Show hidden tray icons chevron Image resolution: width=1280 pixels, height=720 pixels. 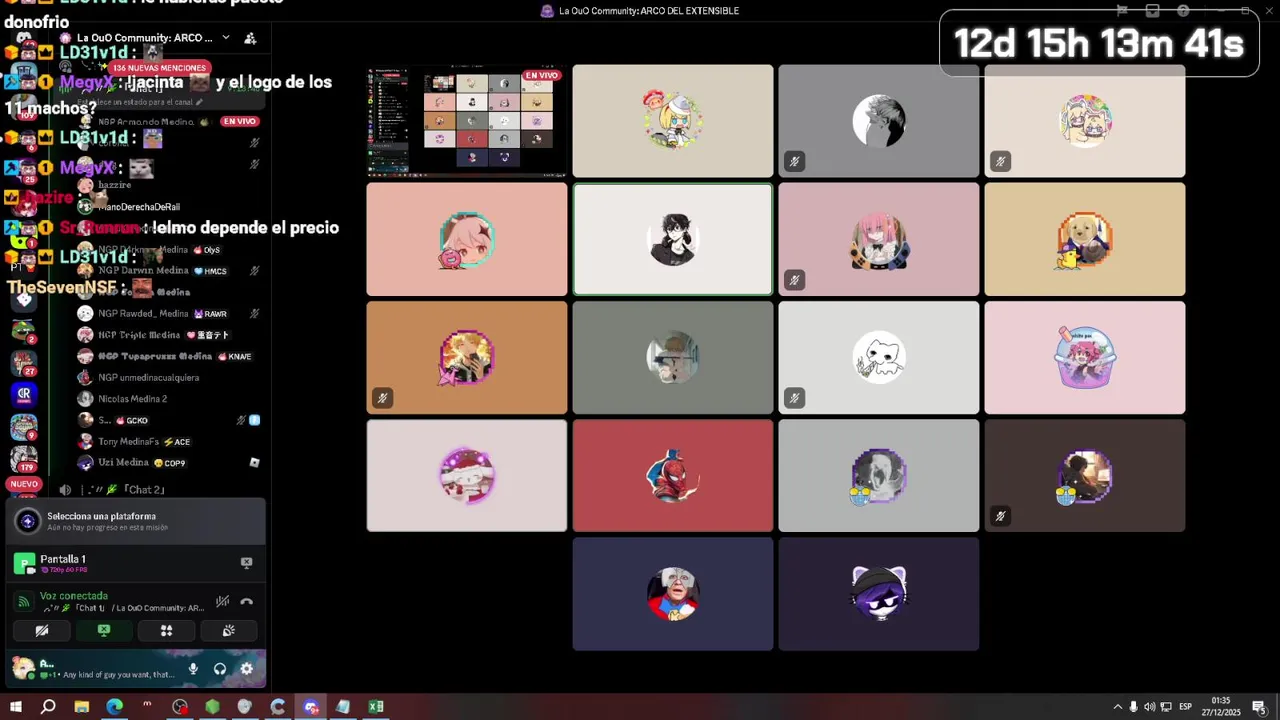(x=1118, y=707)
